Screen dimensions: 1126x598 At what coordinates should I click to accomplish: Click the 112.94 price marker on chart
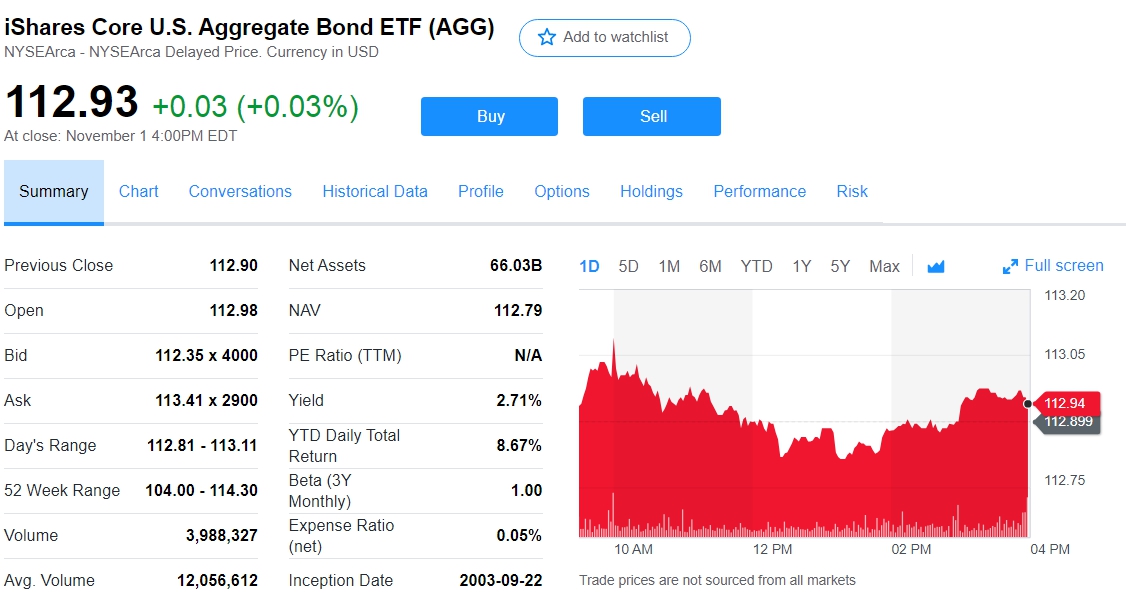click(1066, 403)
